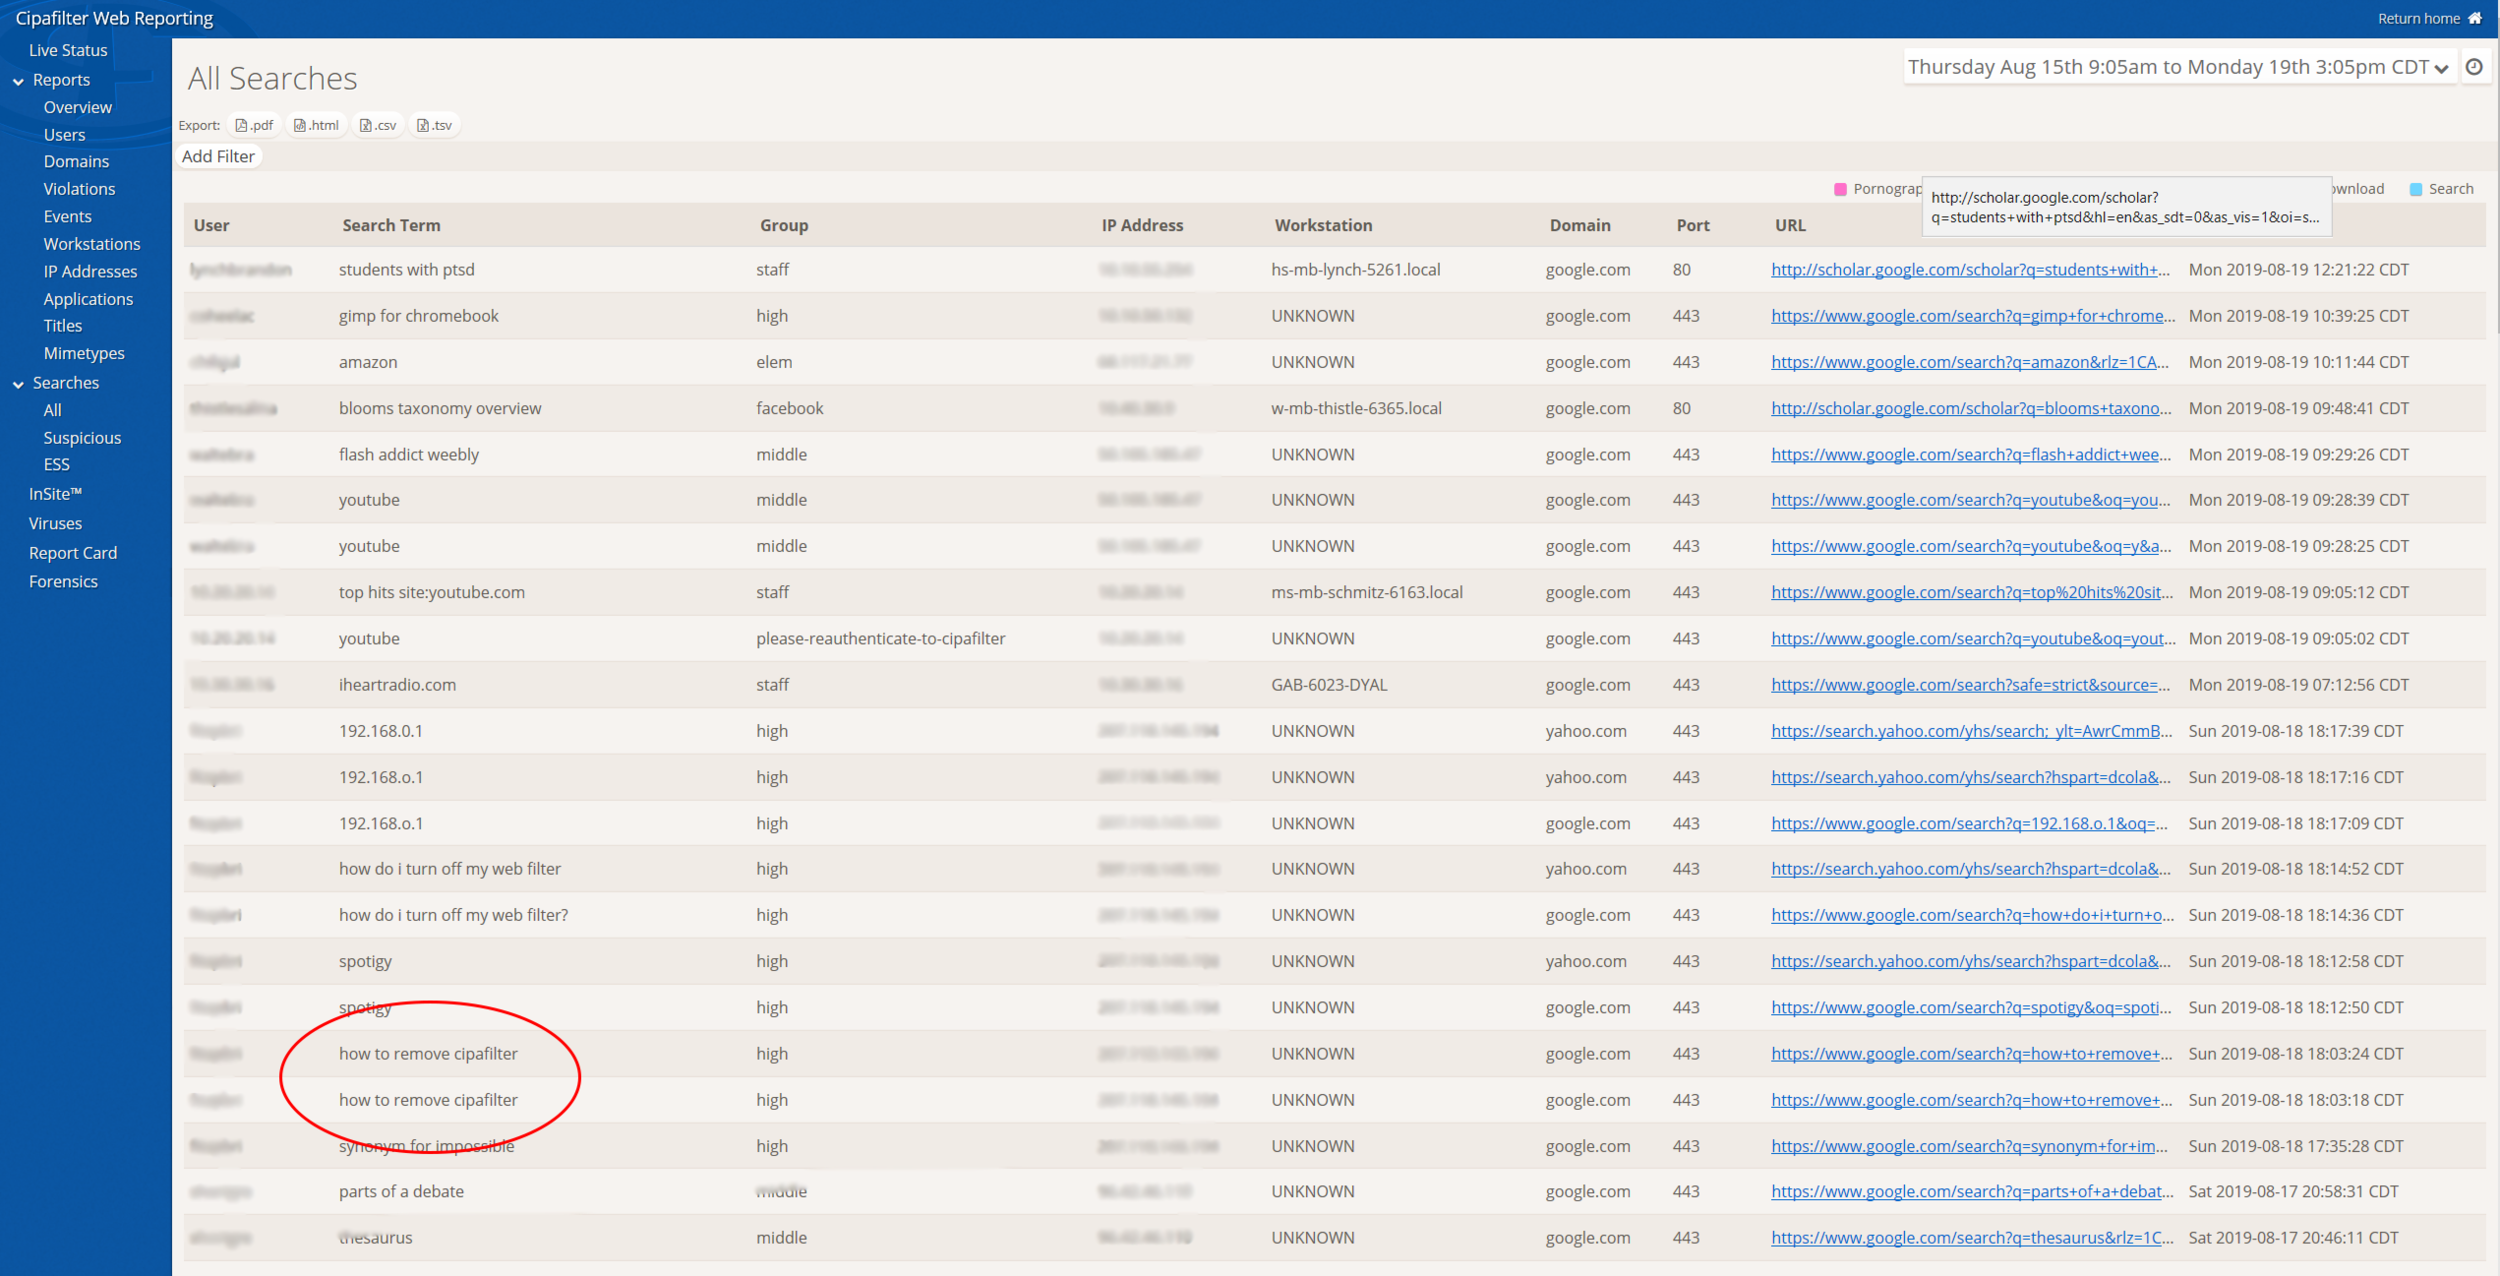This screenshot has width=2500, height=1276.
Task: Sort by the User column header
Action: 211,225
